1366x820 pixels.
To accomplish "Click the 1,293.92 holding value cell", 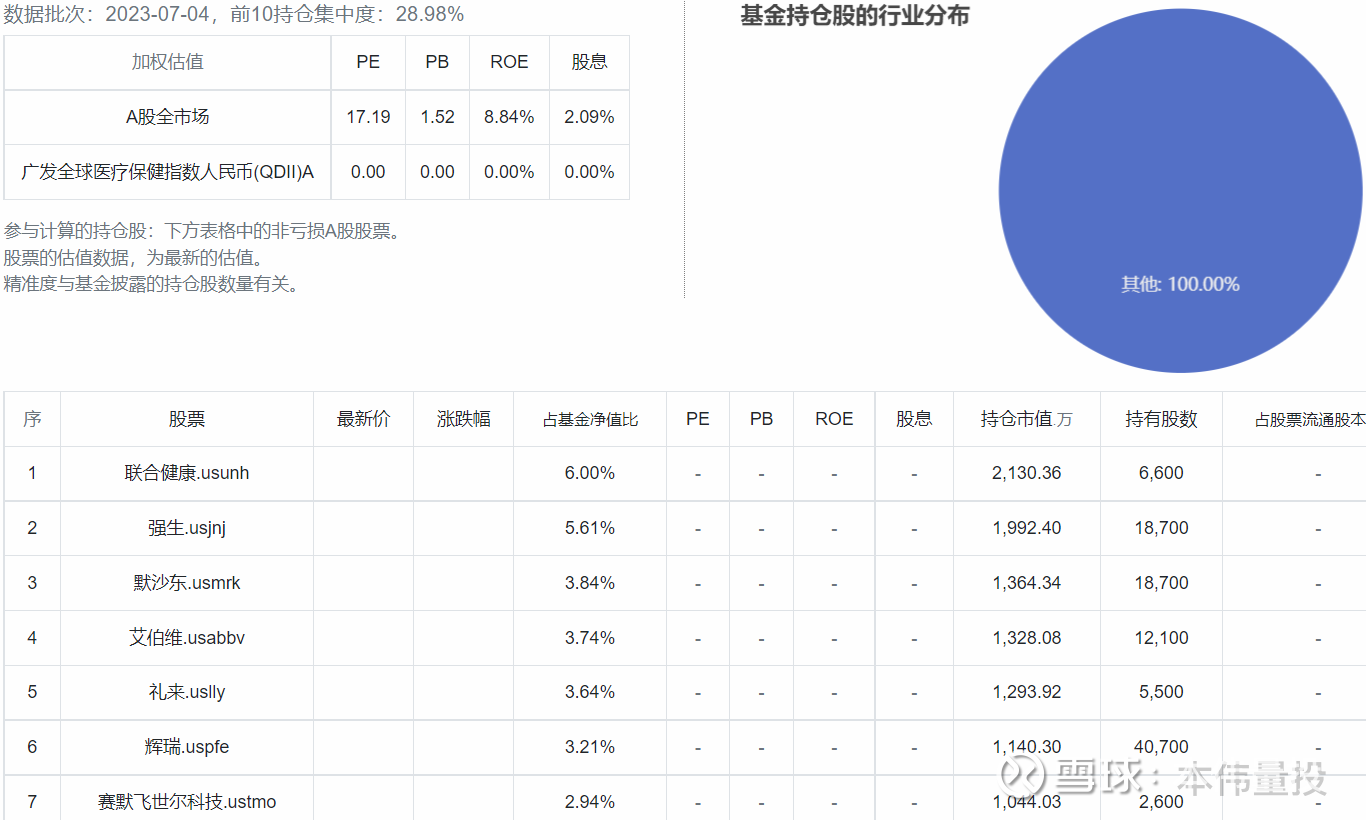I will pos(1027,692).
